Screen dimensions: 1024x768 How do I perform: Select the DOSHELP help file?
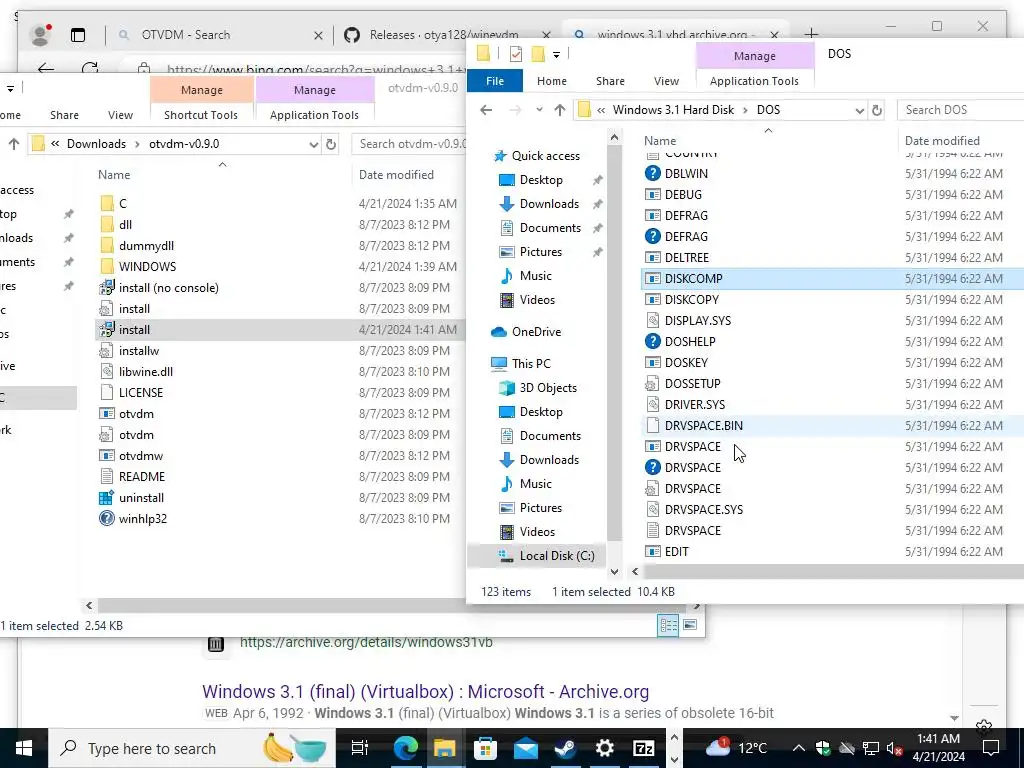[690, 342]
